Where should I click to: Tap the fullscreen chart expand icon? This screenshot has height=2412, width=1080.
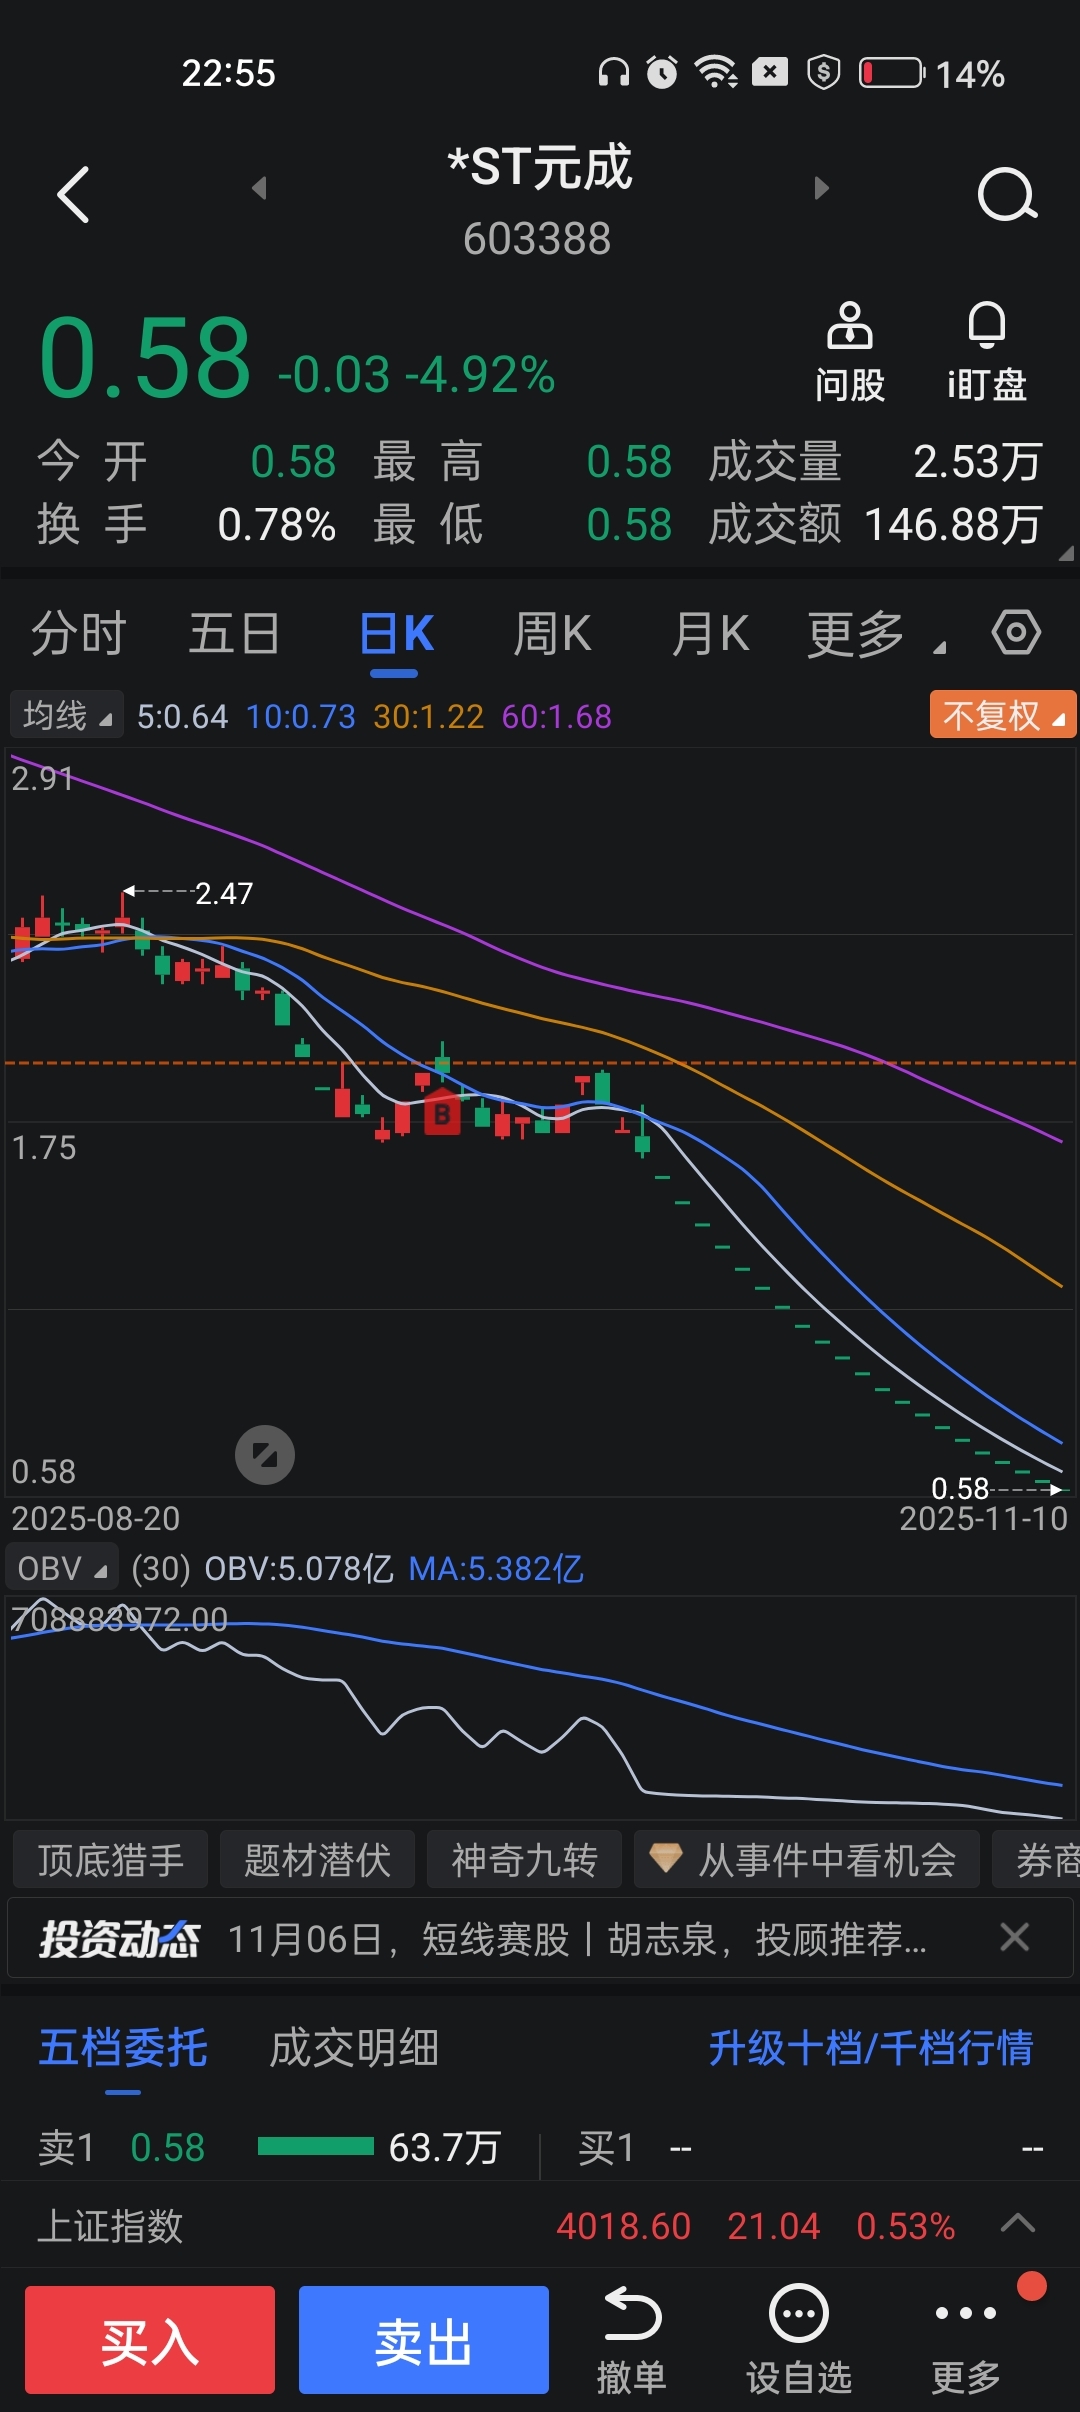(x=265, y=1455)
